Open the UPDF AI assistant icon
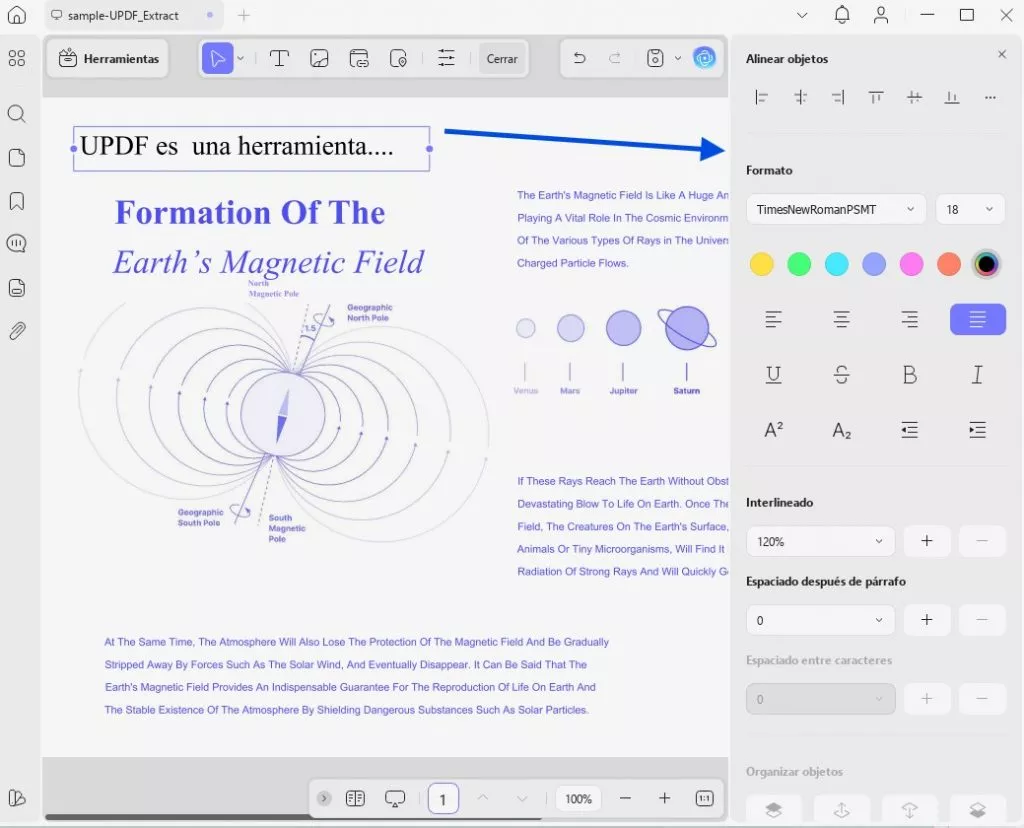 pyautogui.click(x=704, y=58)
